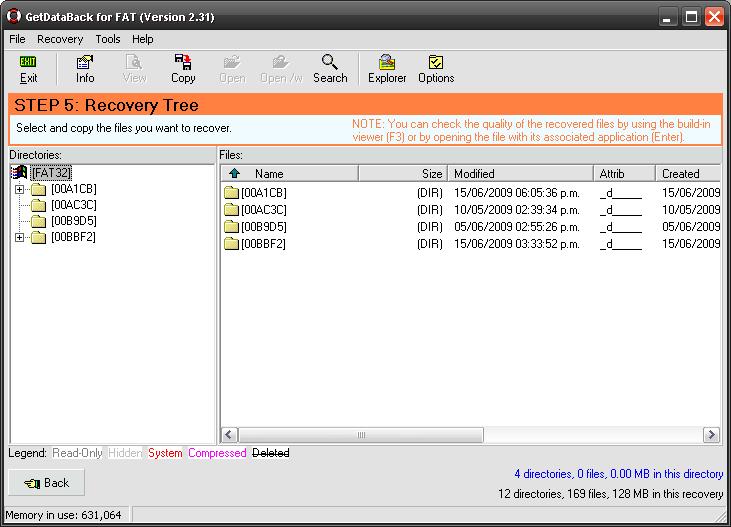The width and height of the screenshot is (731, 527).
Task: Click the System legend label
Action: pyautogui.click(x=165, y=453)
